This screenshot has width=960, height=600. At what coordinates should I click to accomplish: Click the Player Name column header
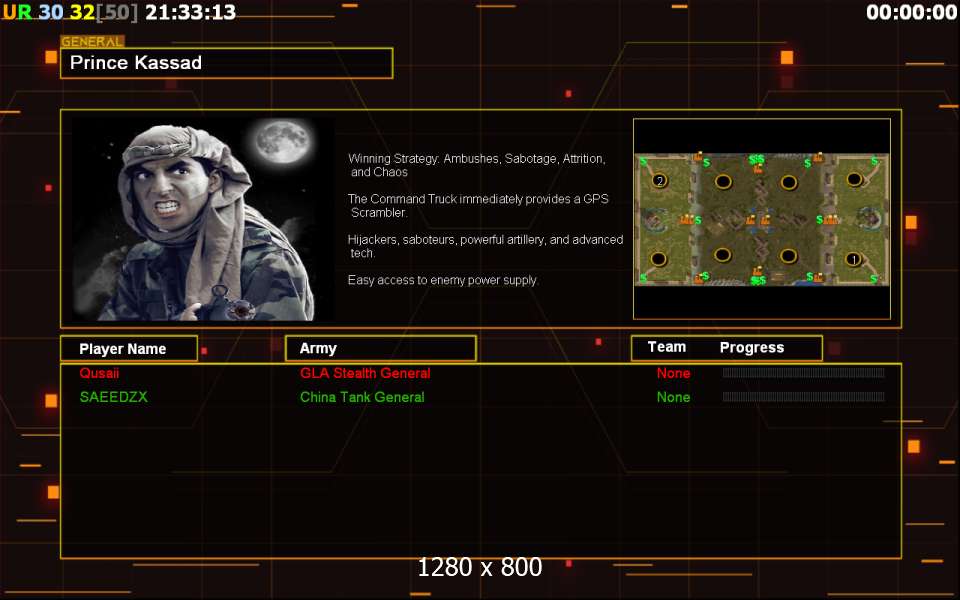129,348
